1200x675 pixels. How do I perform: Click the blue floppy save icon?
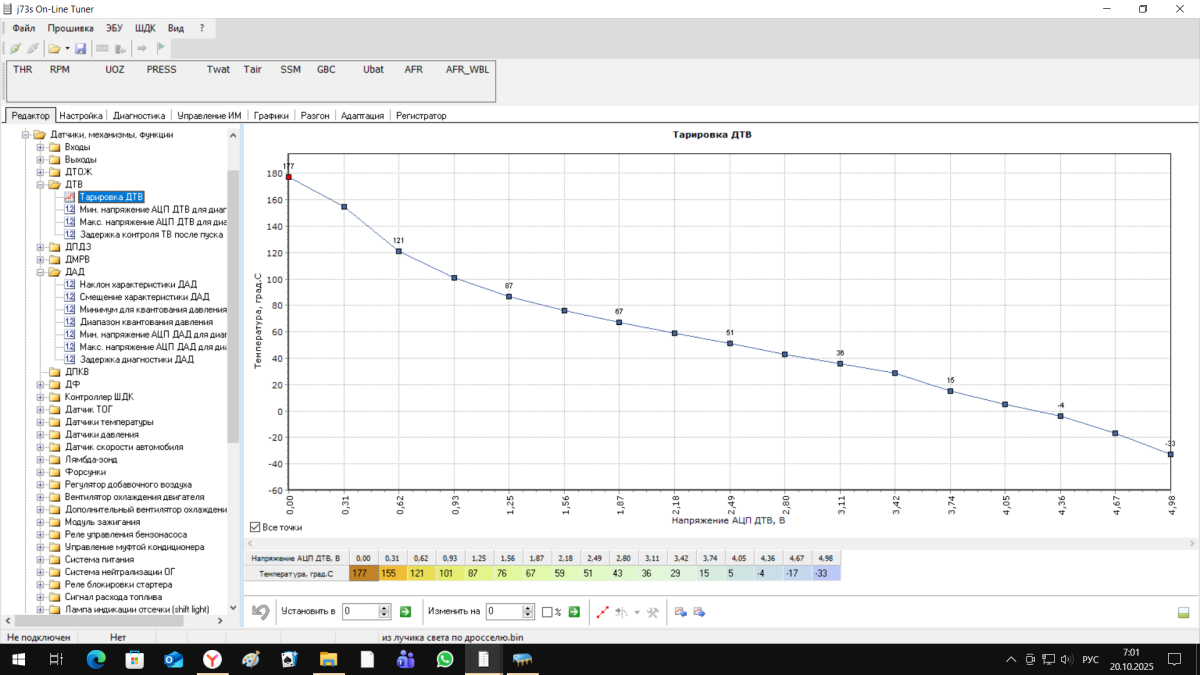tap(80, 48)
